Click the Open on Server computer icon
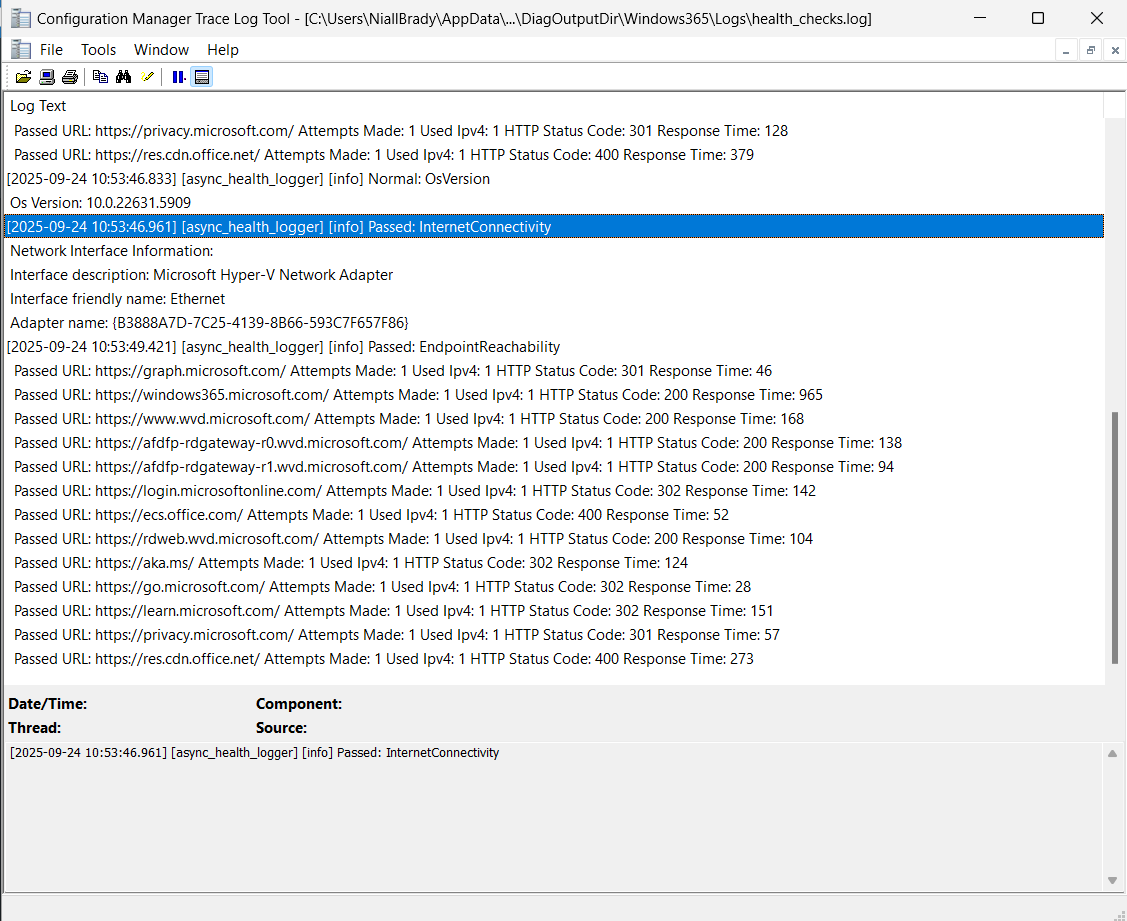Image resolution: width=1127 pixels, height=921 pixels. tap(46, 77)
